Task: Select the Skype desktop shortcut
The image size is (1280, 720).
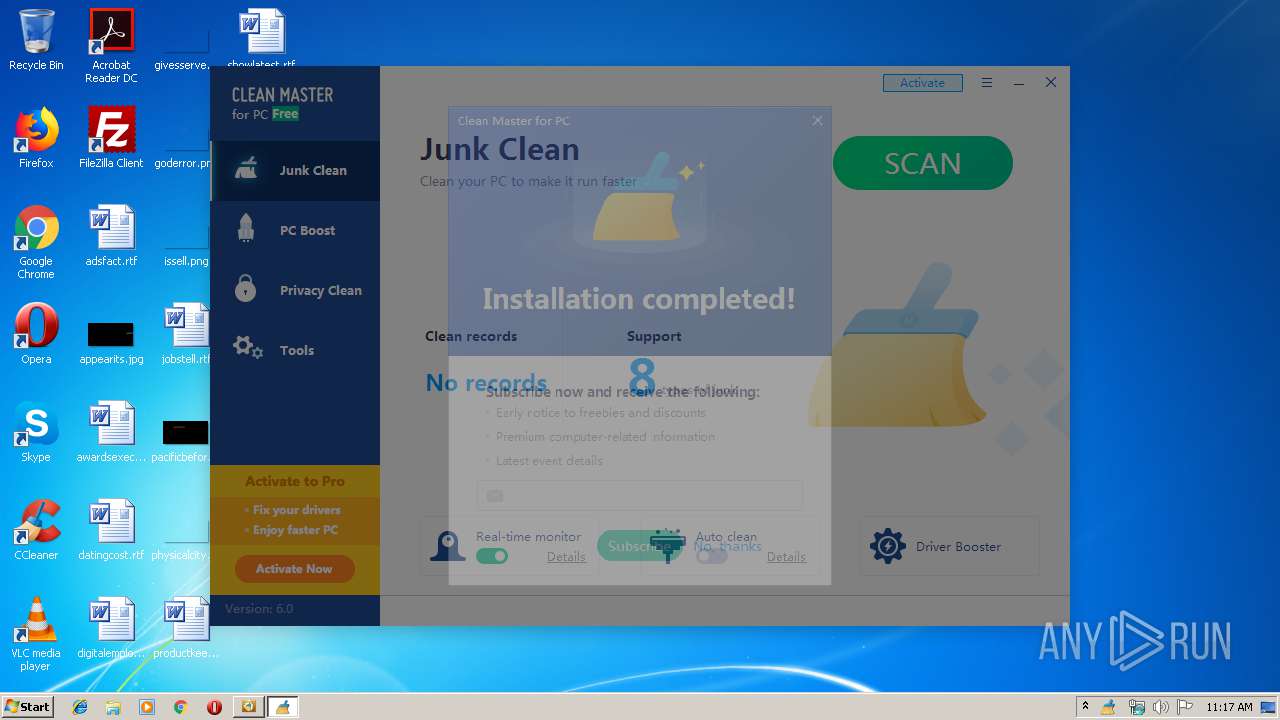Action: 36,431
